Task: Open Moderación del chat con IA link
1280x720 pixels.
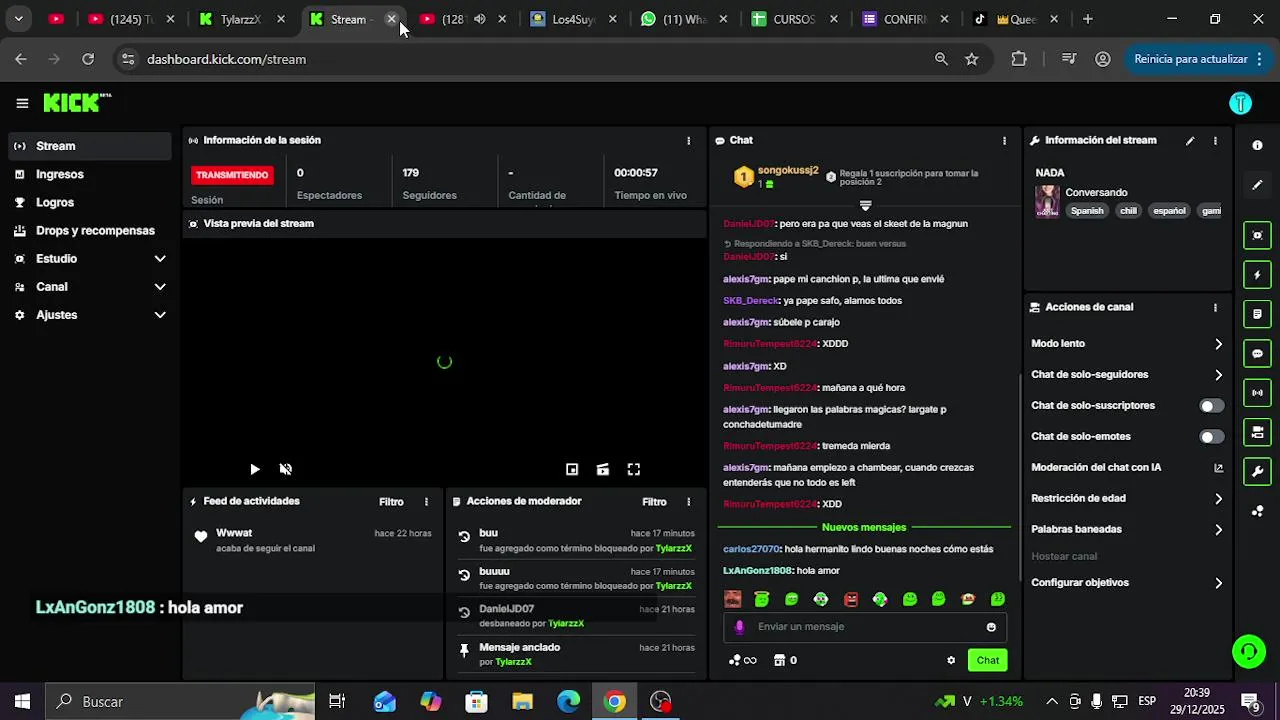Action: pos(1127,468)
